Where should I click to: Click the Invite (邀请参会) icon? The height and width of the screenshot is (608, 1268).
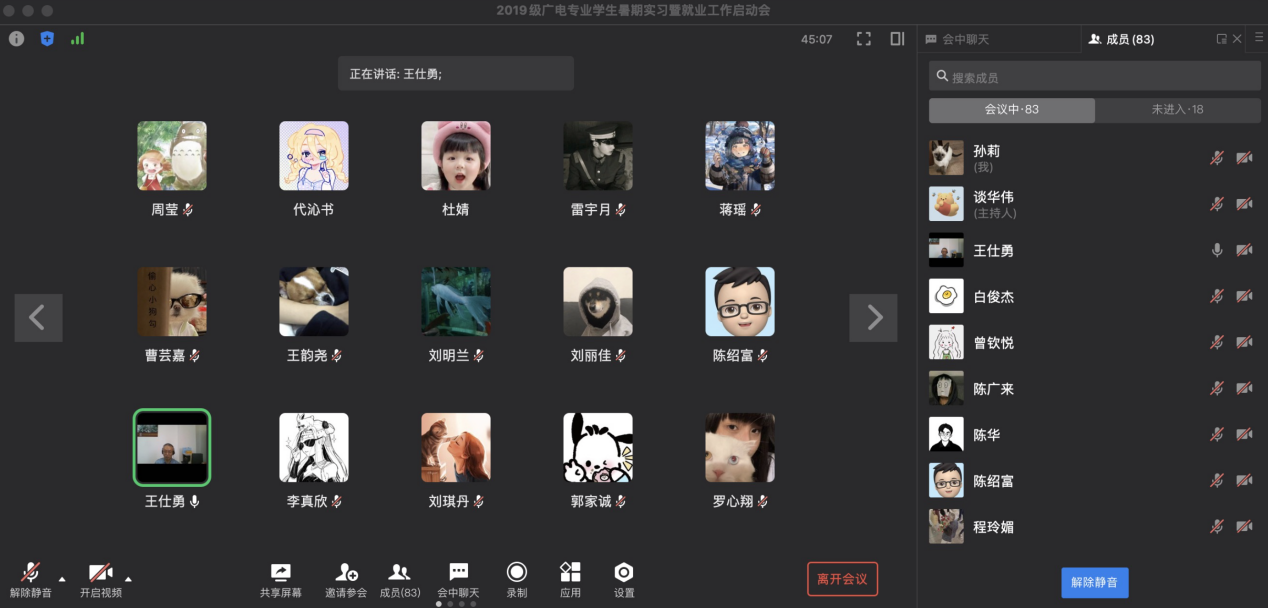point(346,573)
